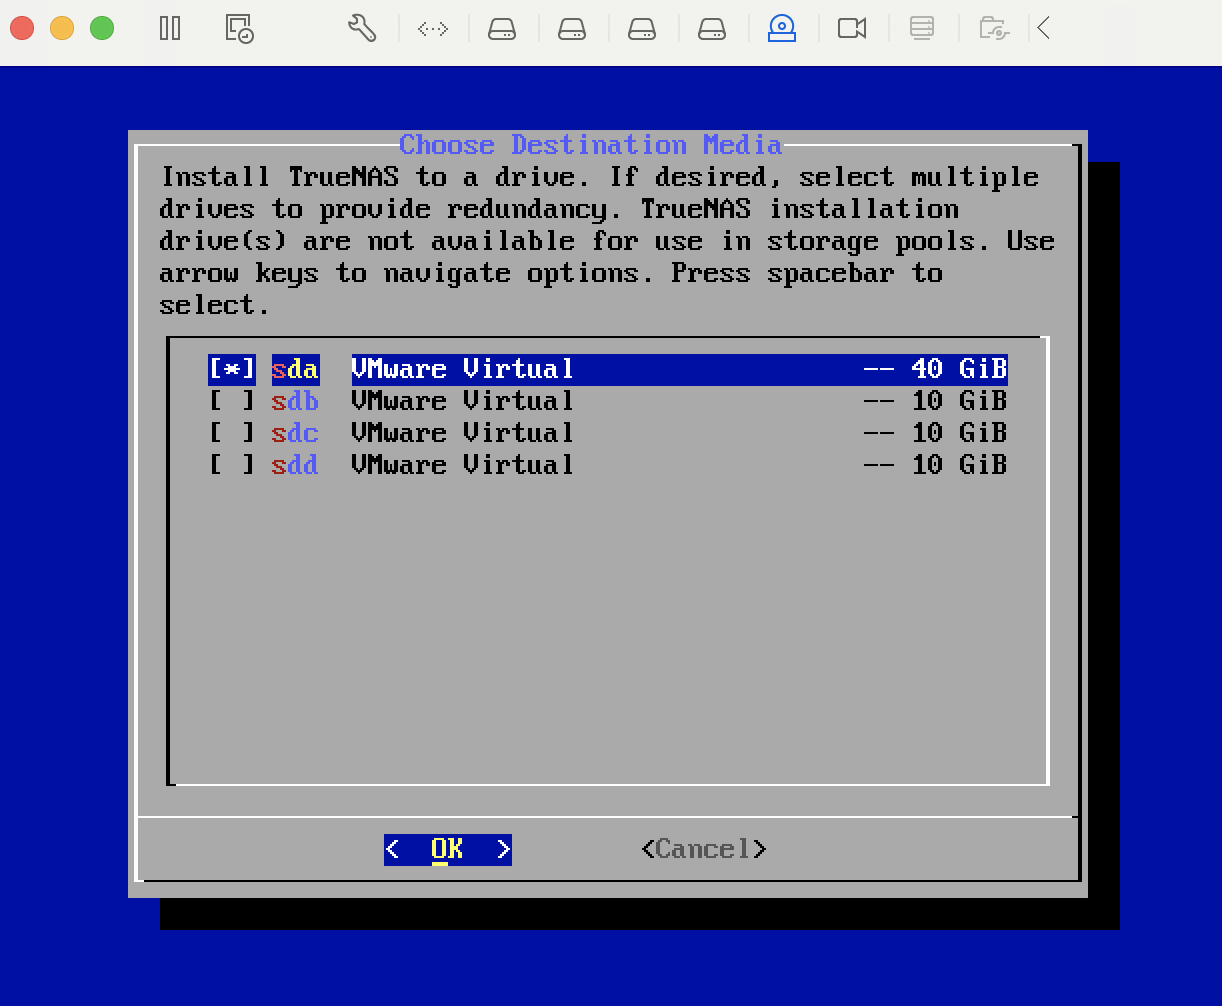
Task: Check the sdb drive checkbox
Action: coord(232,401)
